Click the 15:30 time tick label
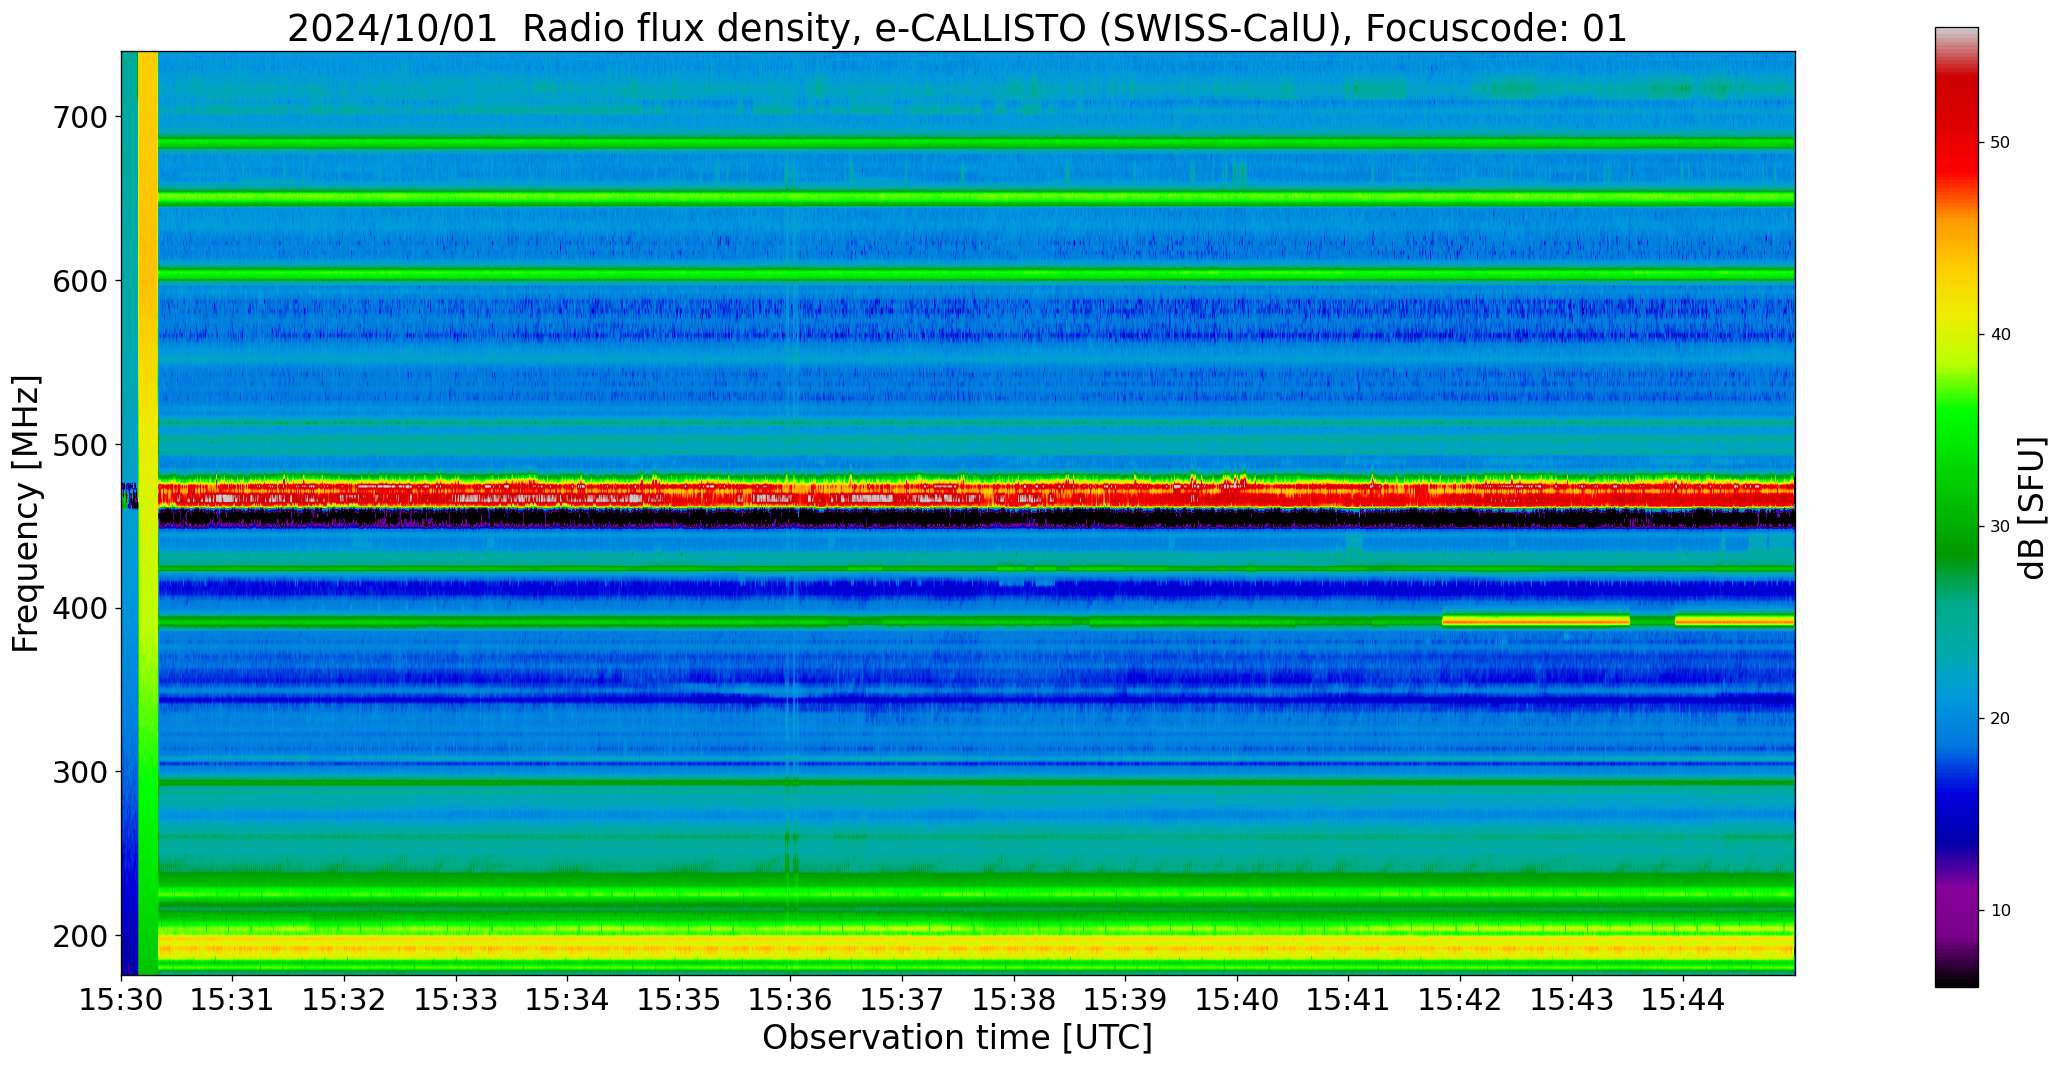 tap(122, 999)
